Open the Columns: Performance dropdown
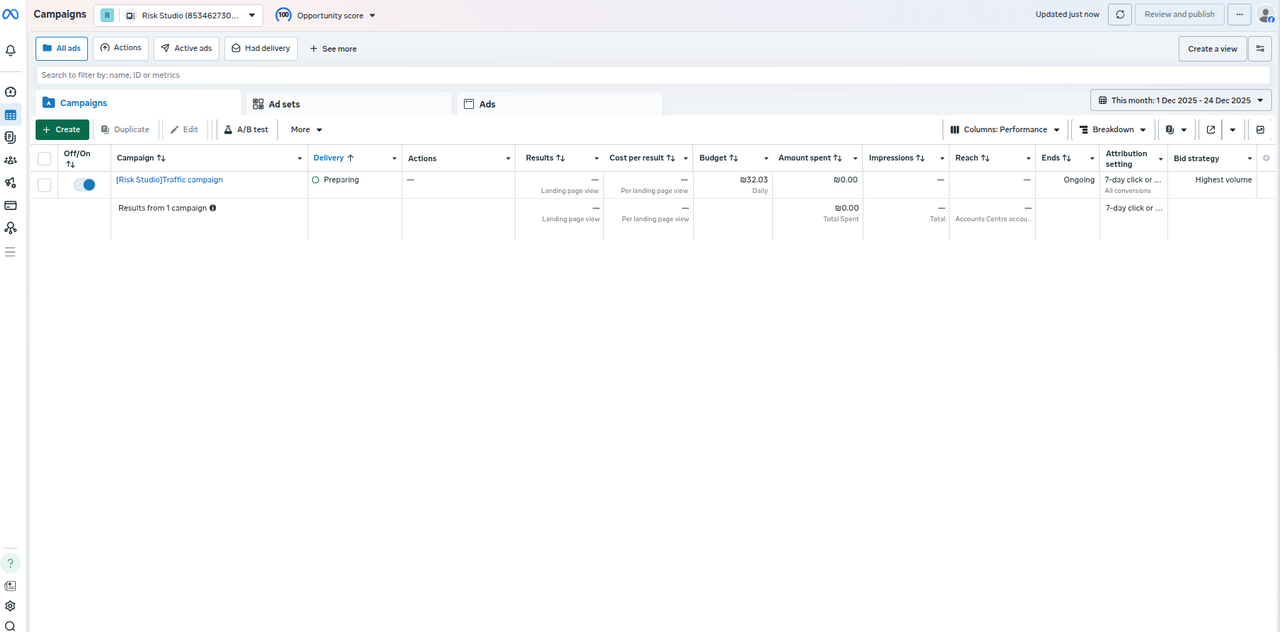This screenshot has width=1280, height=632. coord(1005,130)
